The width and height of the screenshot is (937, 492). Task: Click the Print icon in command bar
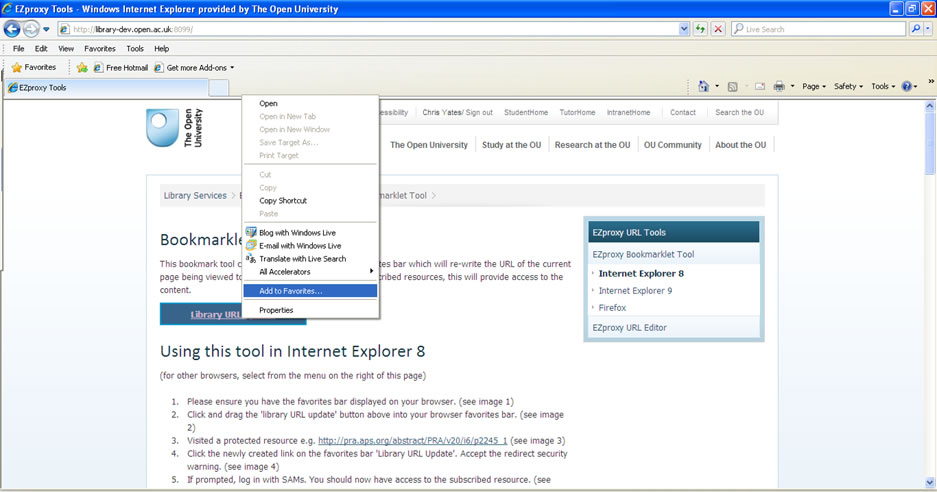779,86
